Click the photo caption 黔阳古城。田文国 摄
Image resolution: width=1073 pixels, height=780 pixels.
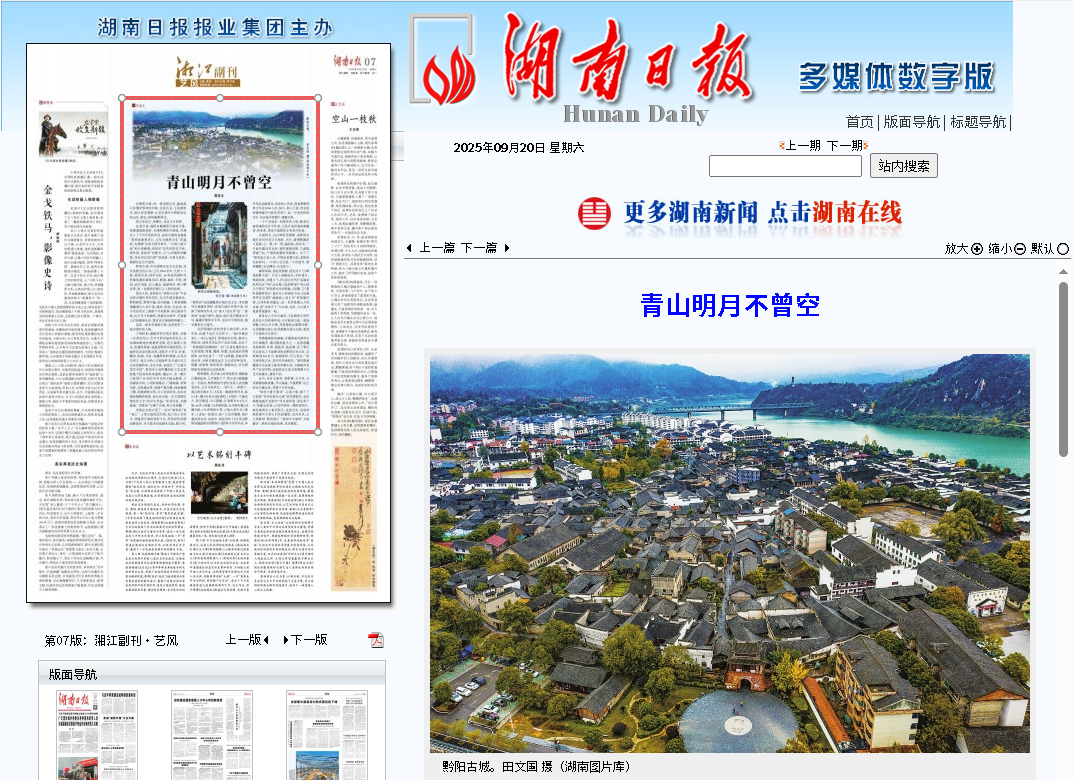click(x=536, y=766)
